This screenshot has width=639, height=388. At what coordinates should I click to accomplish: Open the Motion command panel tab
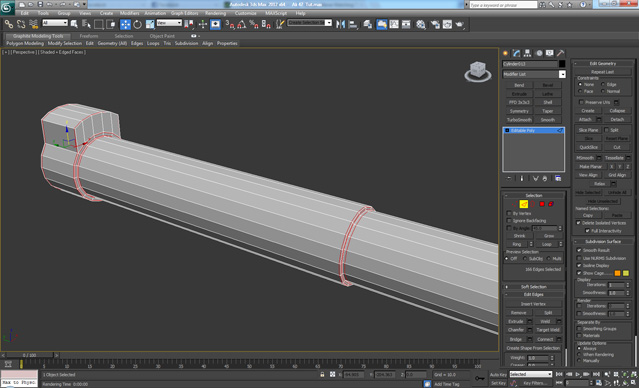(539, 53)
